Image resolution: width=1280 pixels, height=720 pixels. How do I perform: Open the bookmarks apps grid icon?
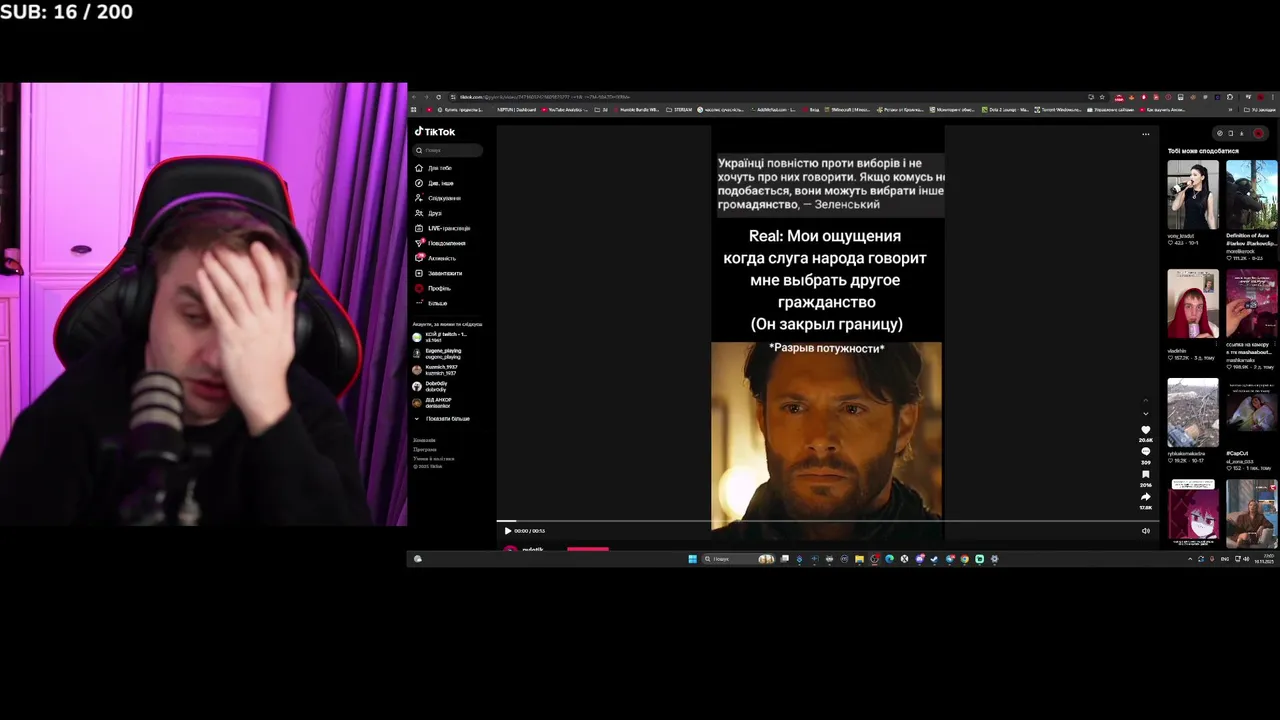(414, 109)
